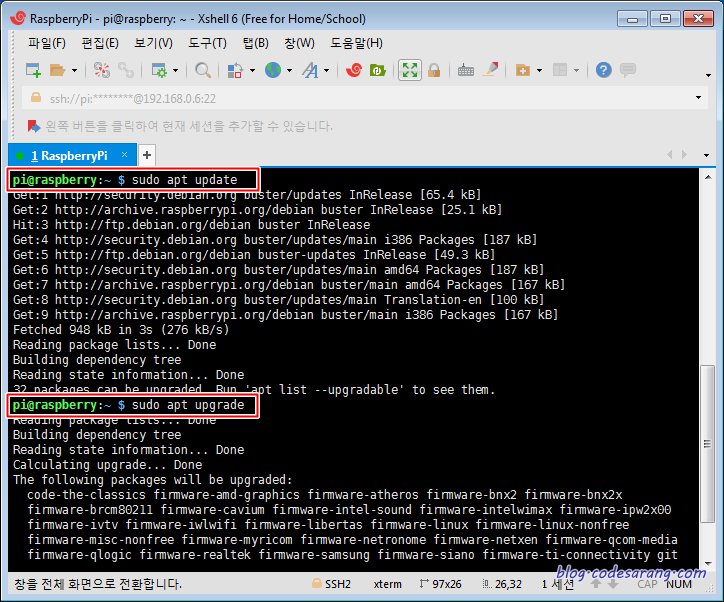Click the file transfer arrows icon
724x602 pixels.
point(235,70)
